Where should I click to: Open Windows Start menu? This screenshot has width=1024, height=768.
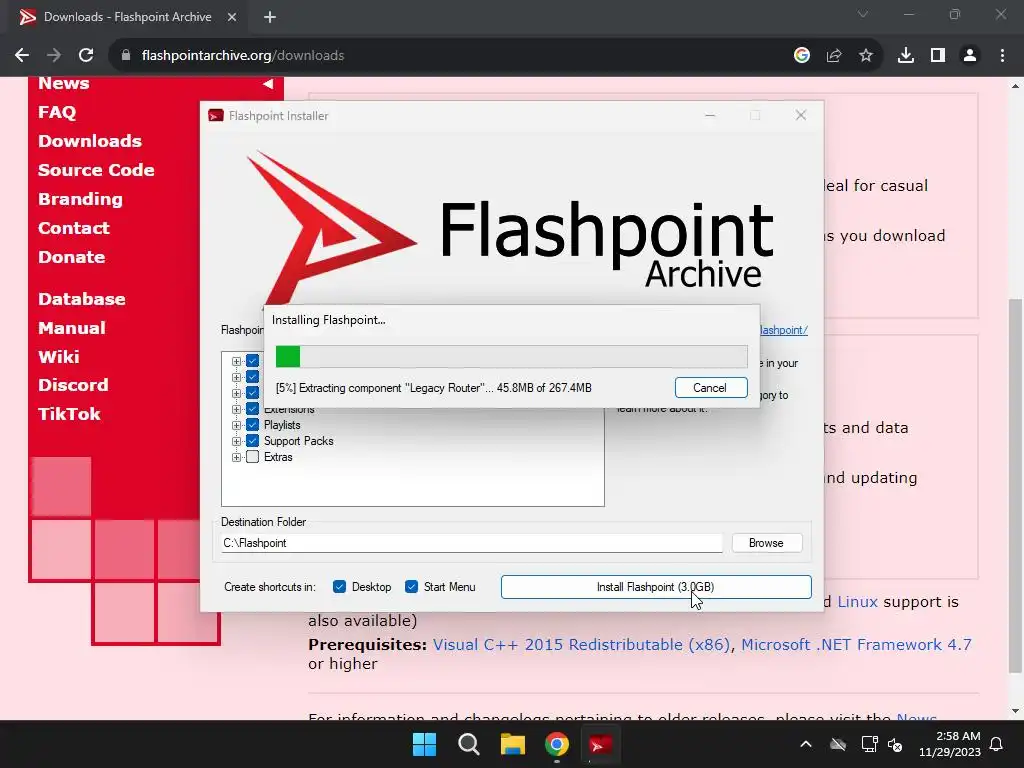click(424, 744)
